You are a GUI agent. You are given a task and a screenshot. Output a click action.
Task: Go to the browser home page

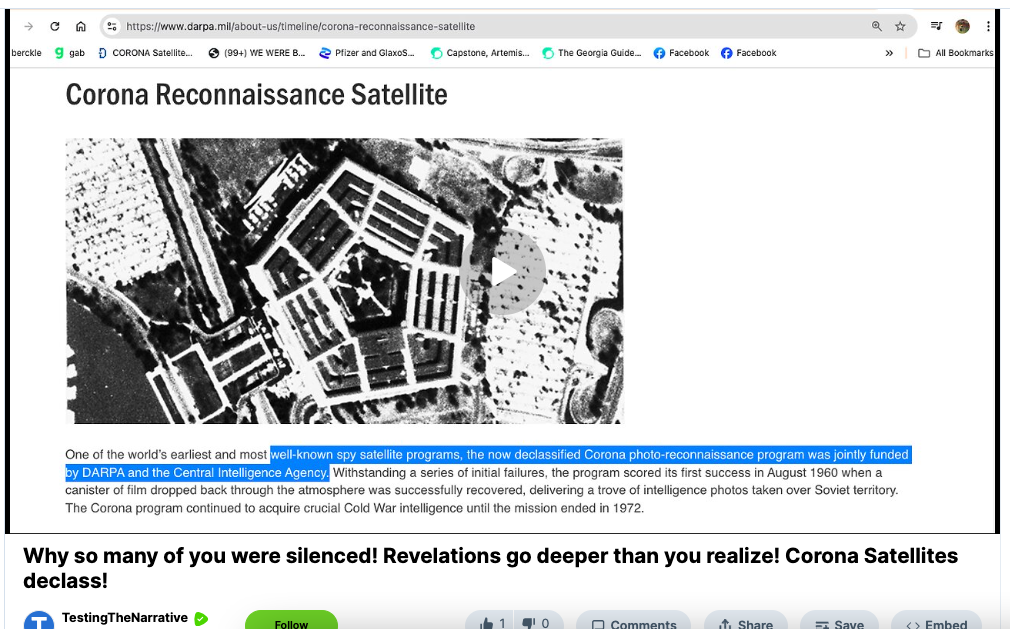click(81, 26)
